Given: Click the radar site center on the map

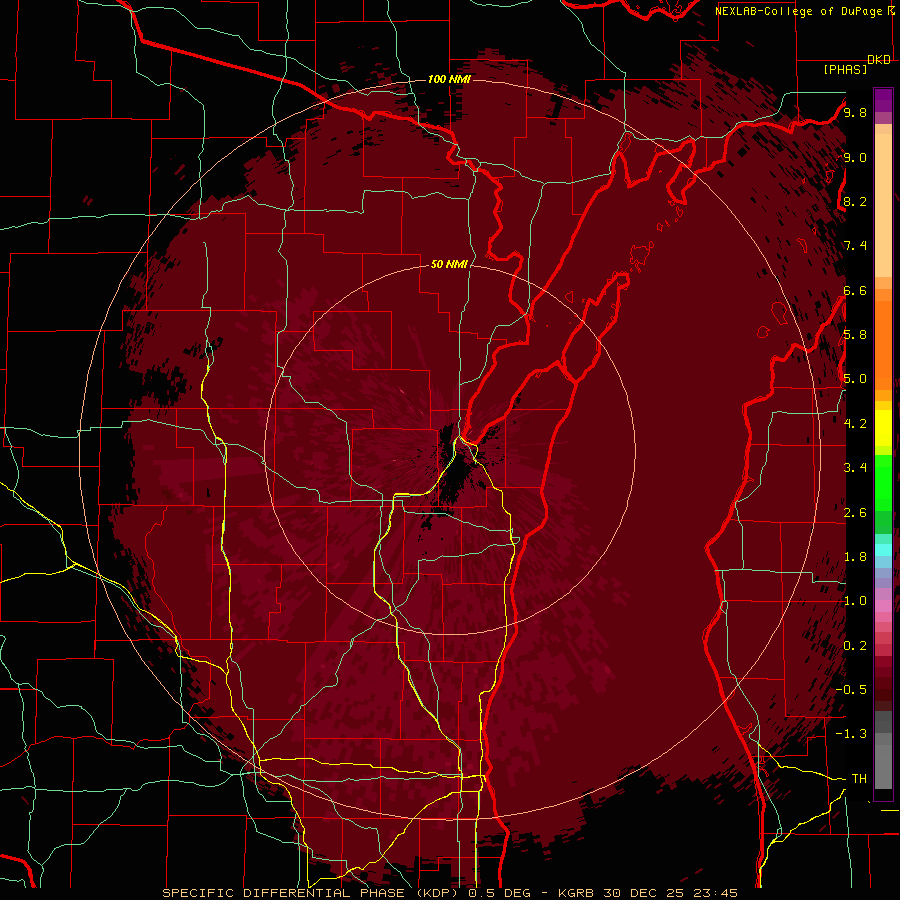Looking at the screenshot, I should [x=450, y=449].
